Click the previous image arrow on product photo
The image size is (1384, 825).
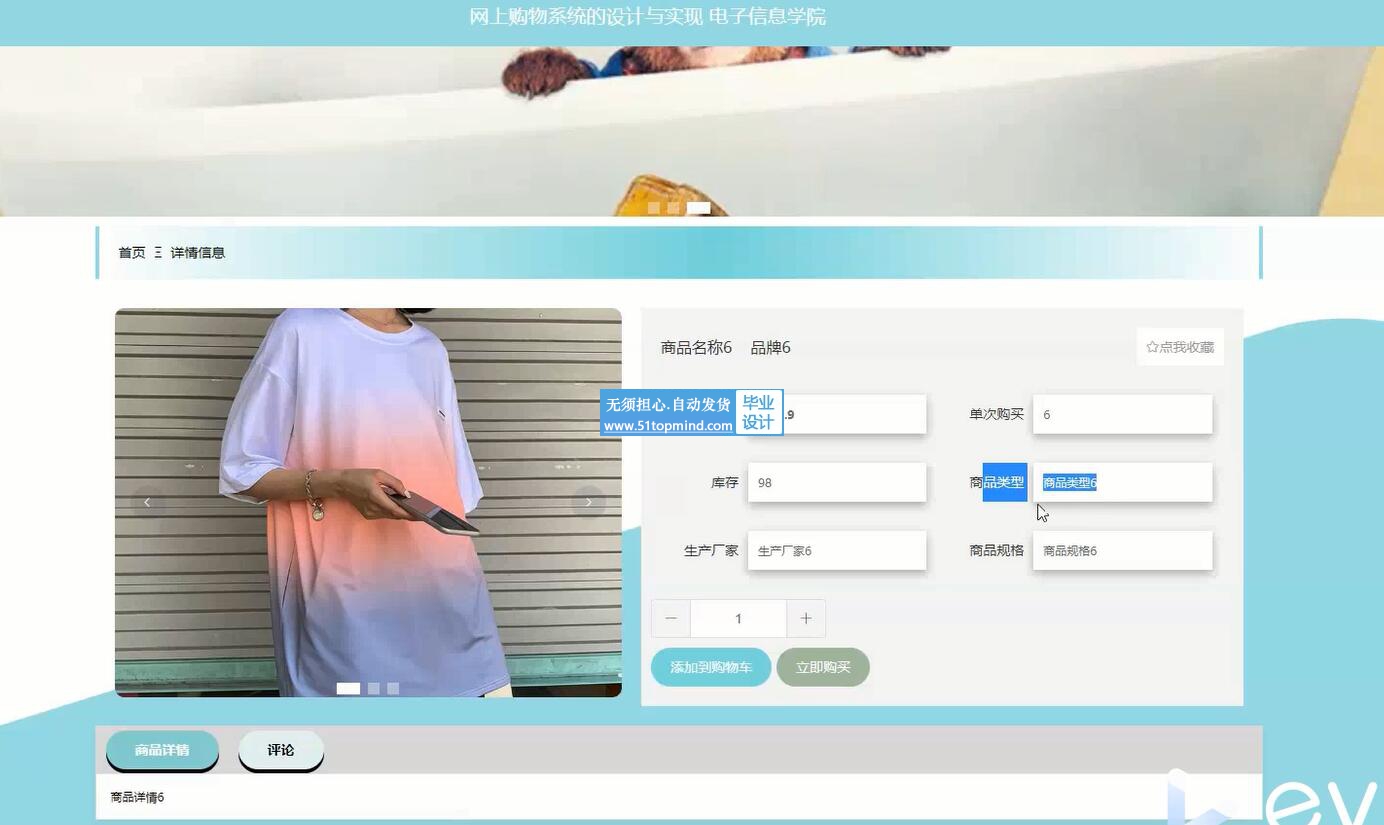point(147,502)
